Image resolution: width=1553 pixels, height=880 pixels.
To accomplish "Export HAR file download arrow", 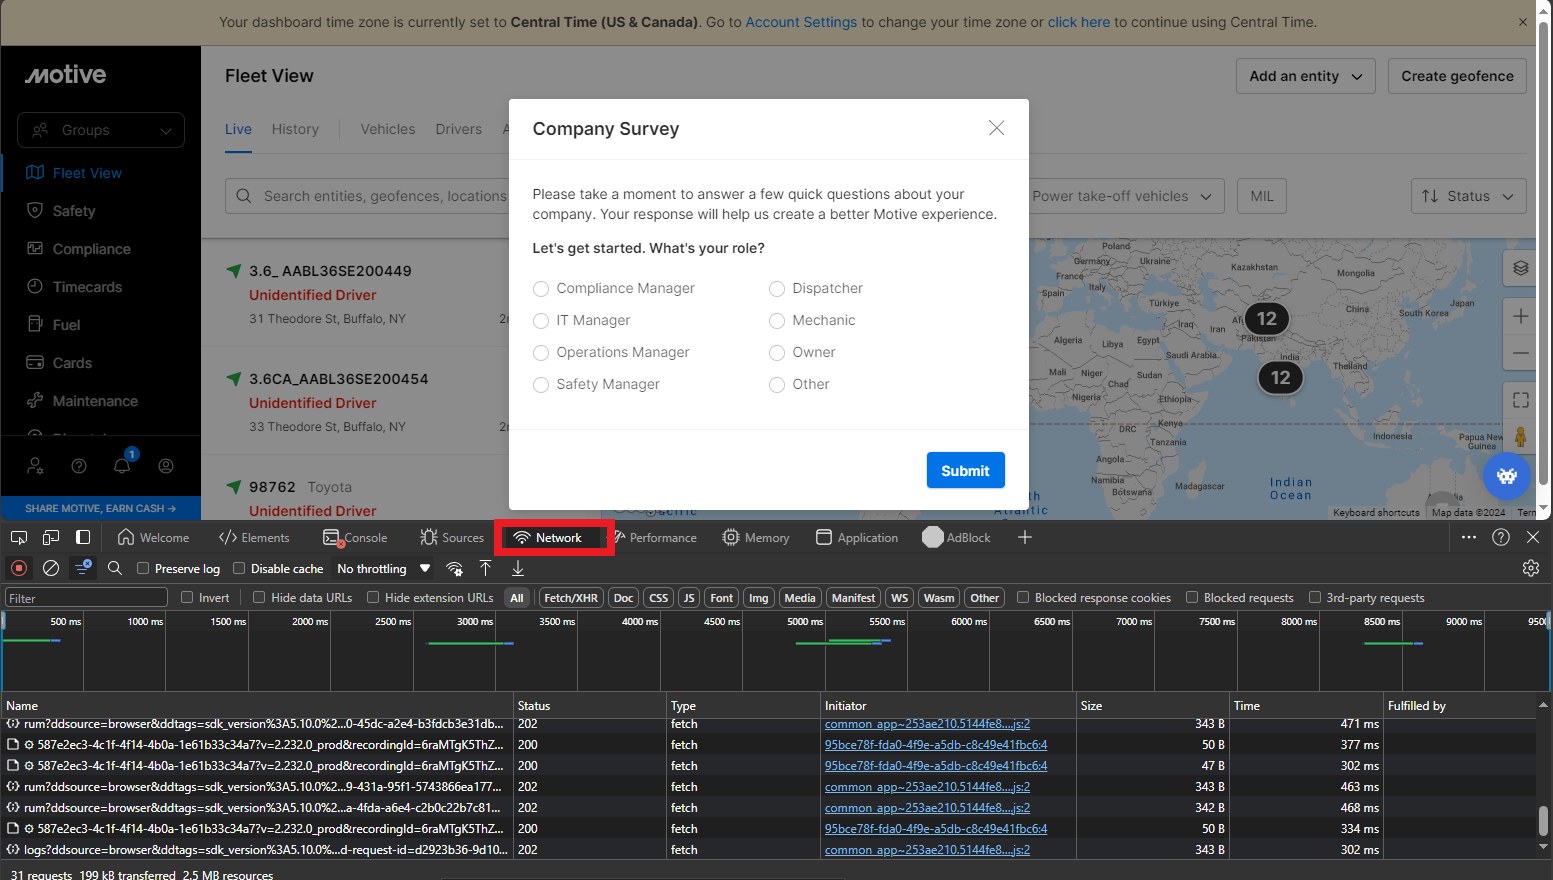I will pos(518,568).
